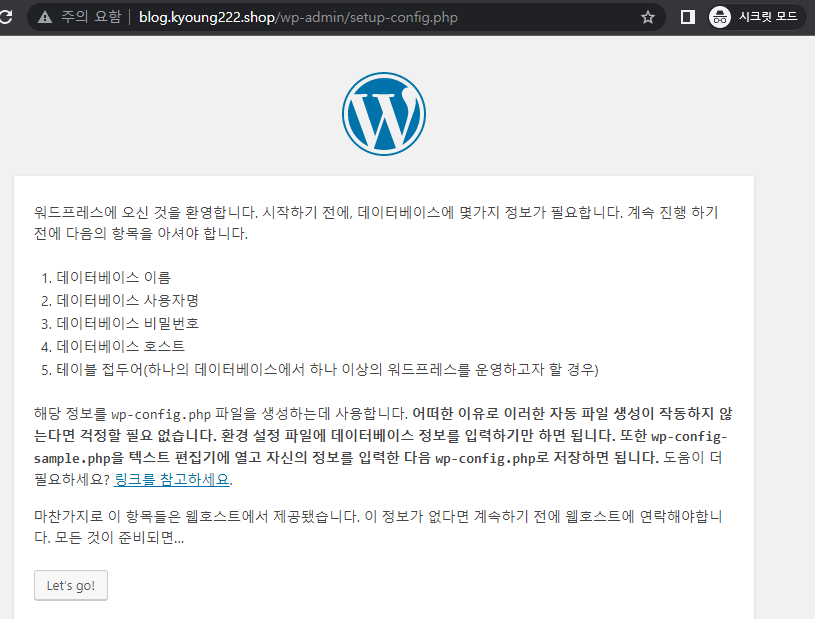Screen dimensions: 815x619
Task: Click the '워드프레스에 오신 것을 환영합니다' intro text
Action: (x=376, y=223)
